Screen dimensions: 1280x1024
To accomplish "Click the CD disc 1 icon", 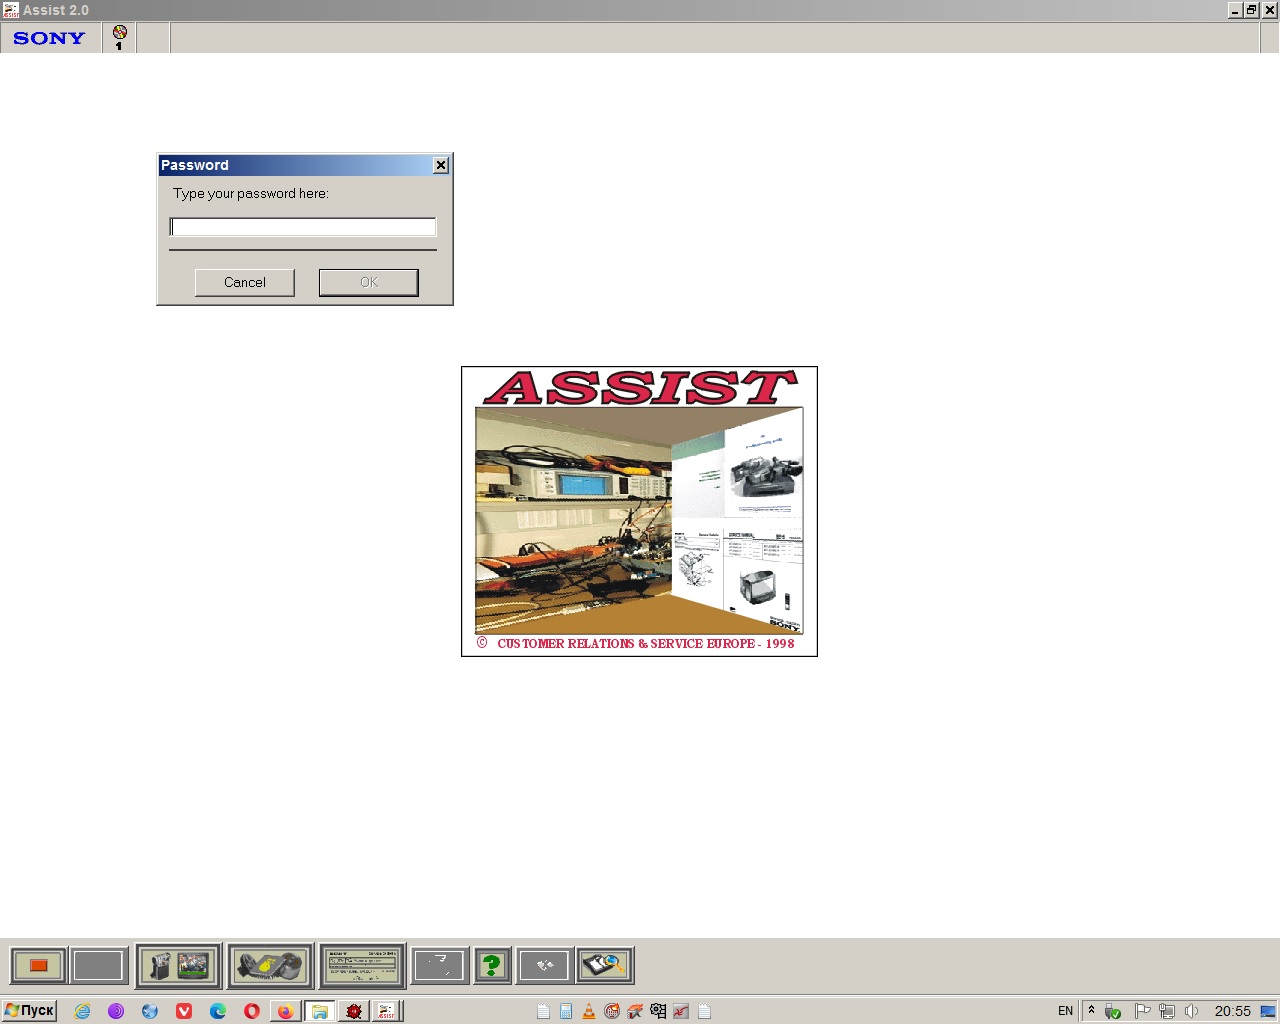I will coord(119,37).
